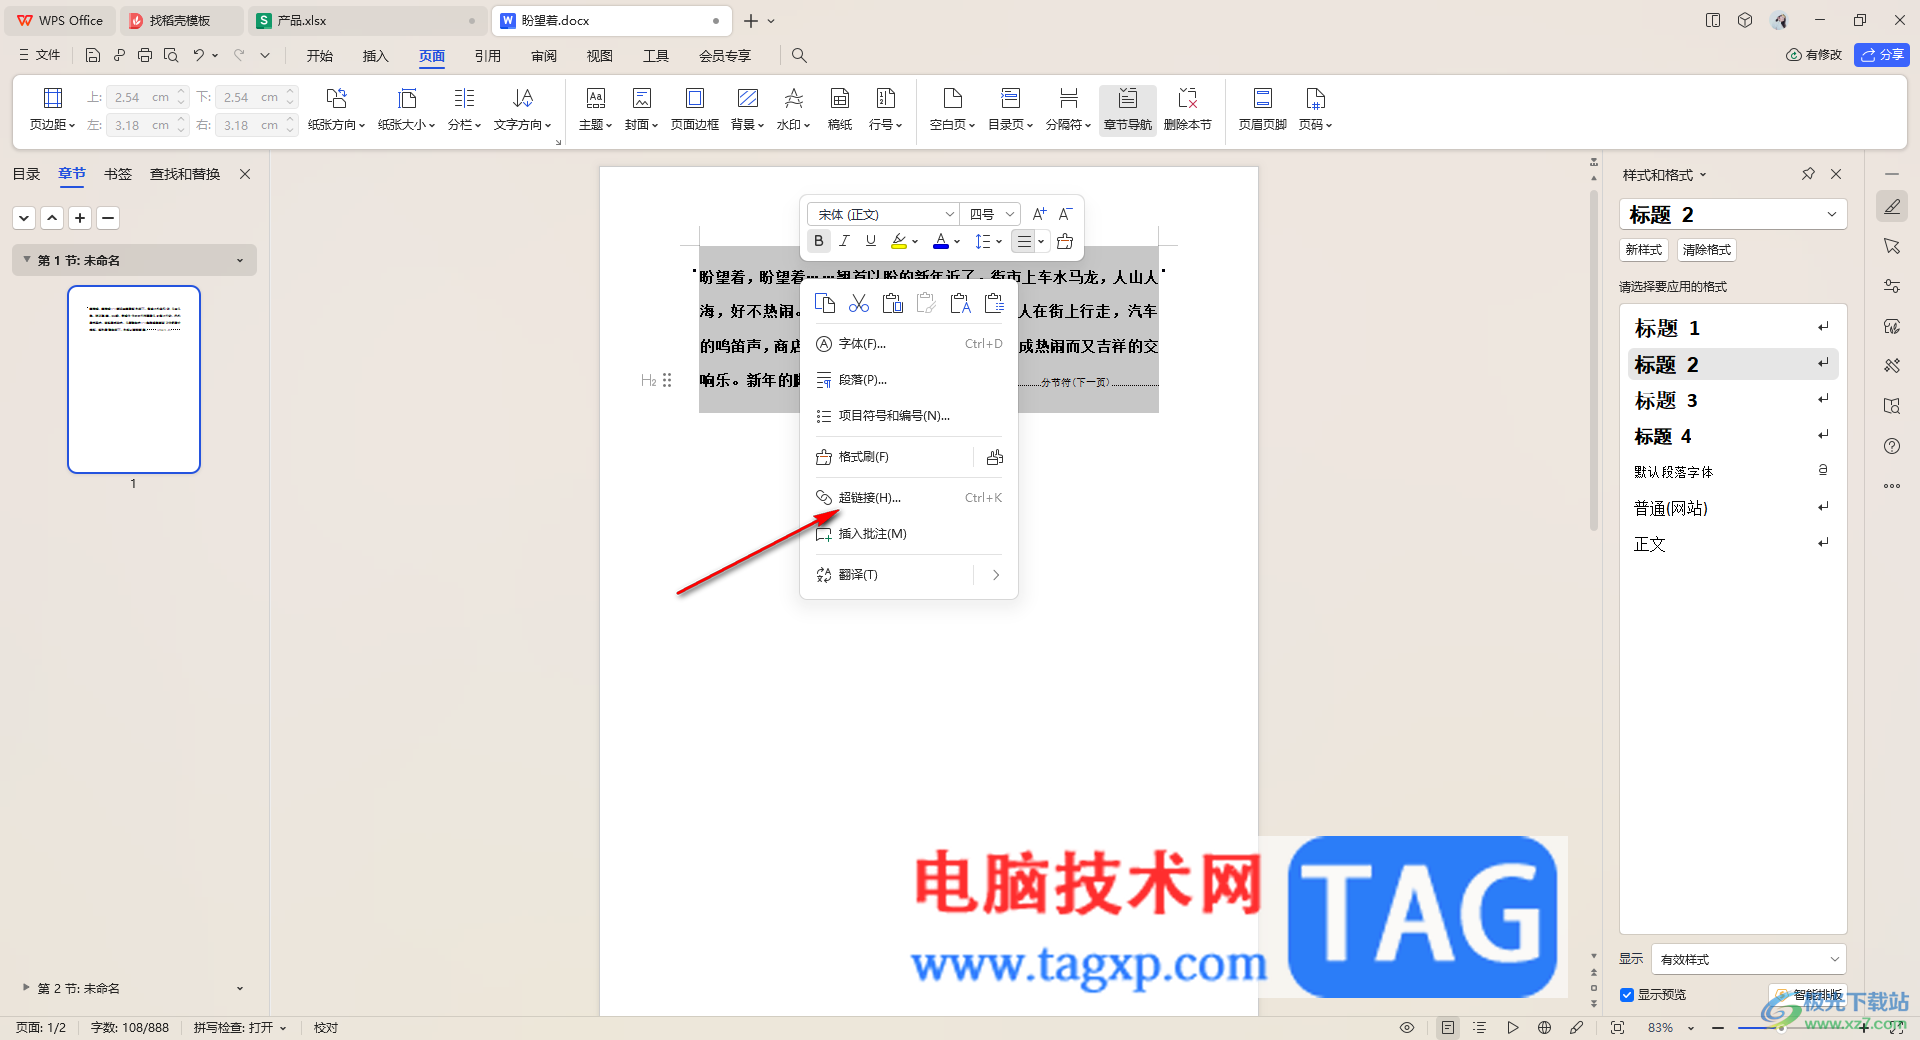The height and width of the screenshot is (1040, 1920).
Task: Open the 显示 有效样式 dropdown
Action: tap(1749, 959)
